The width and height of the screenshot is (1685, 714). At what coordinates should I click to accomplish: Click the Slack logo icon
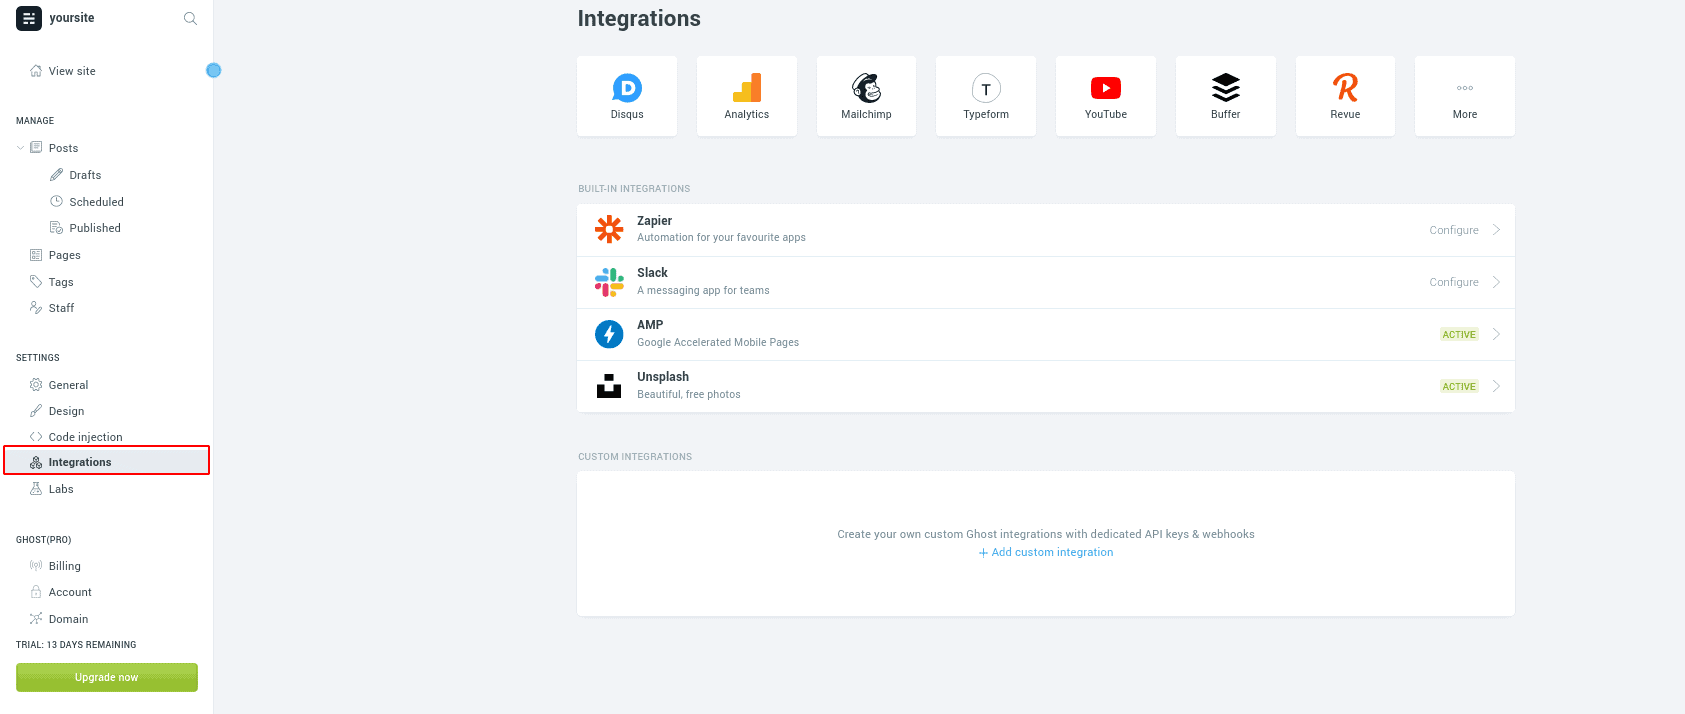click(609, 282)
